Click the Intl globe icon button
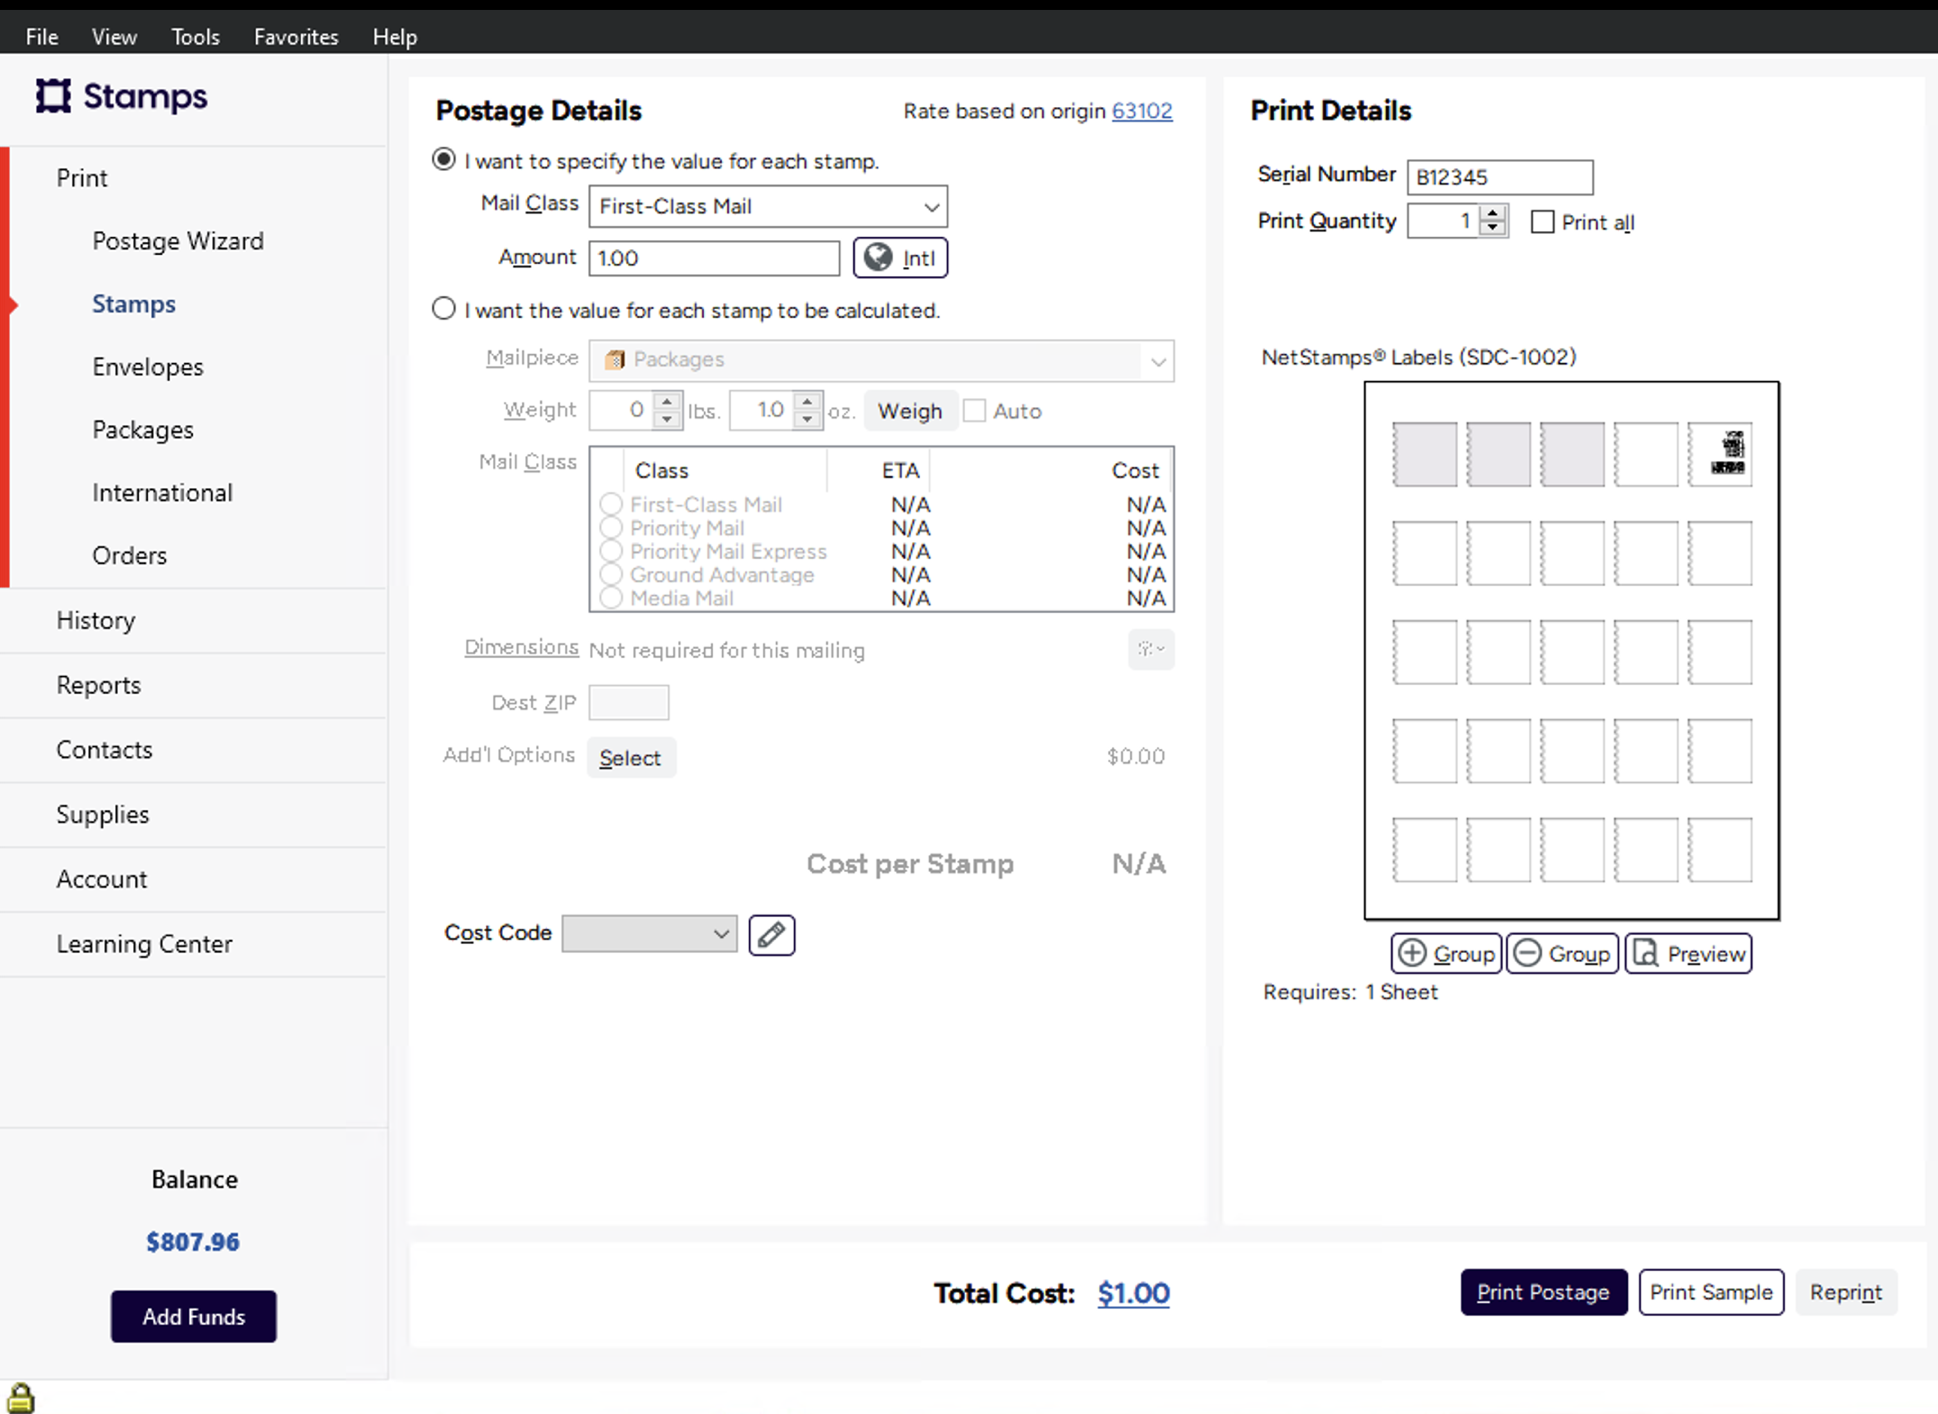The height and width of the screenshot is (1414, 1938). pyautogui.click(x=899, y=258)
